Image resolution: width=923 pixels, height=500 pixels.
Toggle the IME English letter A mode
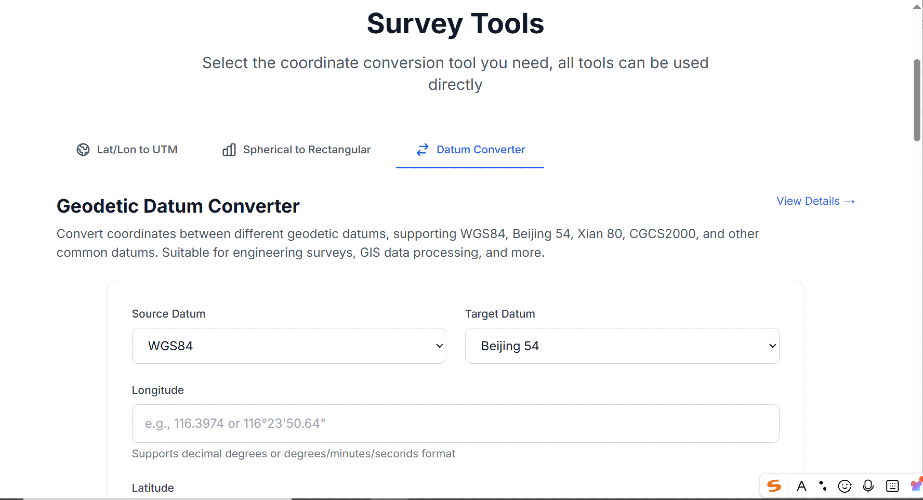[801, 486]
